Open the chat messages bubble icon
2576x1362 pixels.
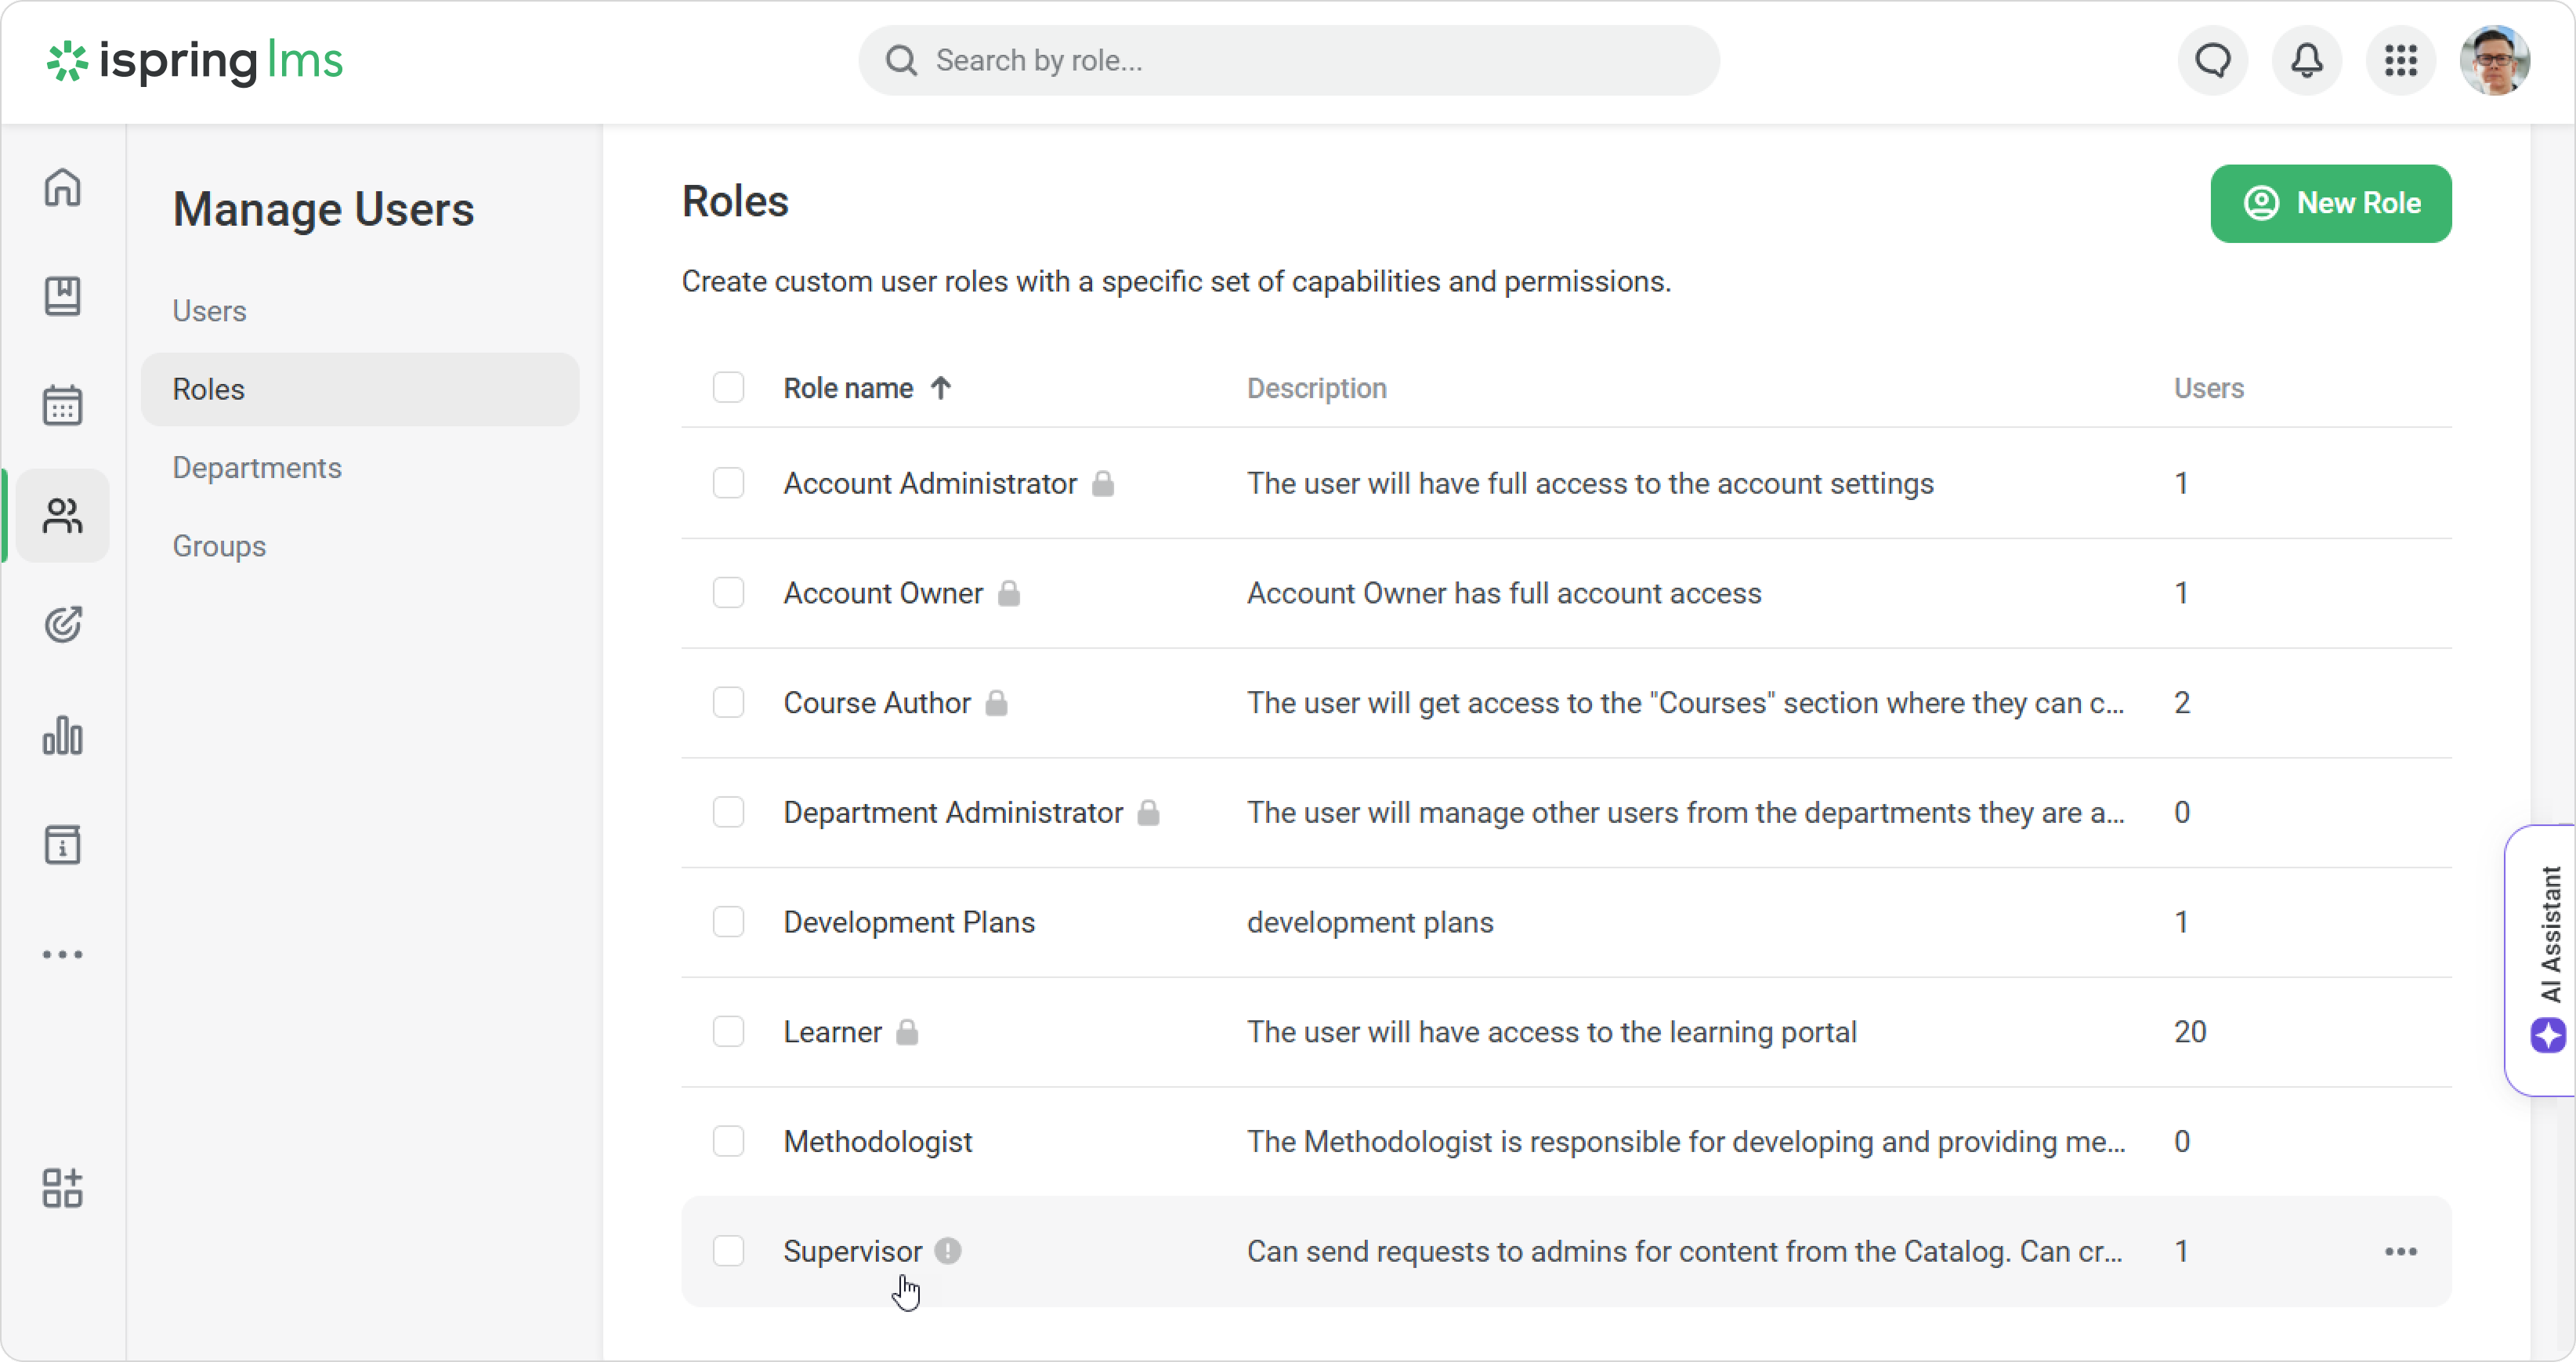[x=2212, y=61]
